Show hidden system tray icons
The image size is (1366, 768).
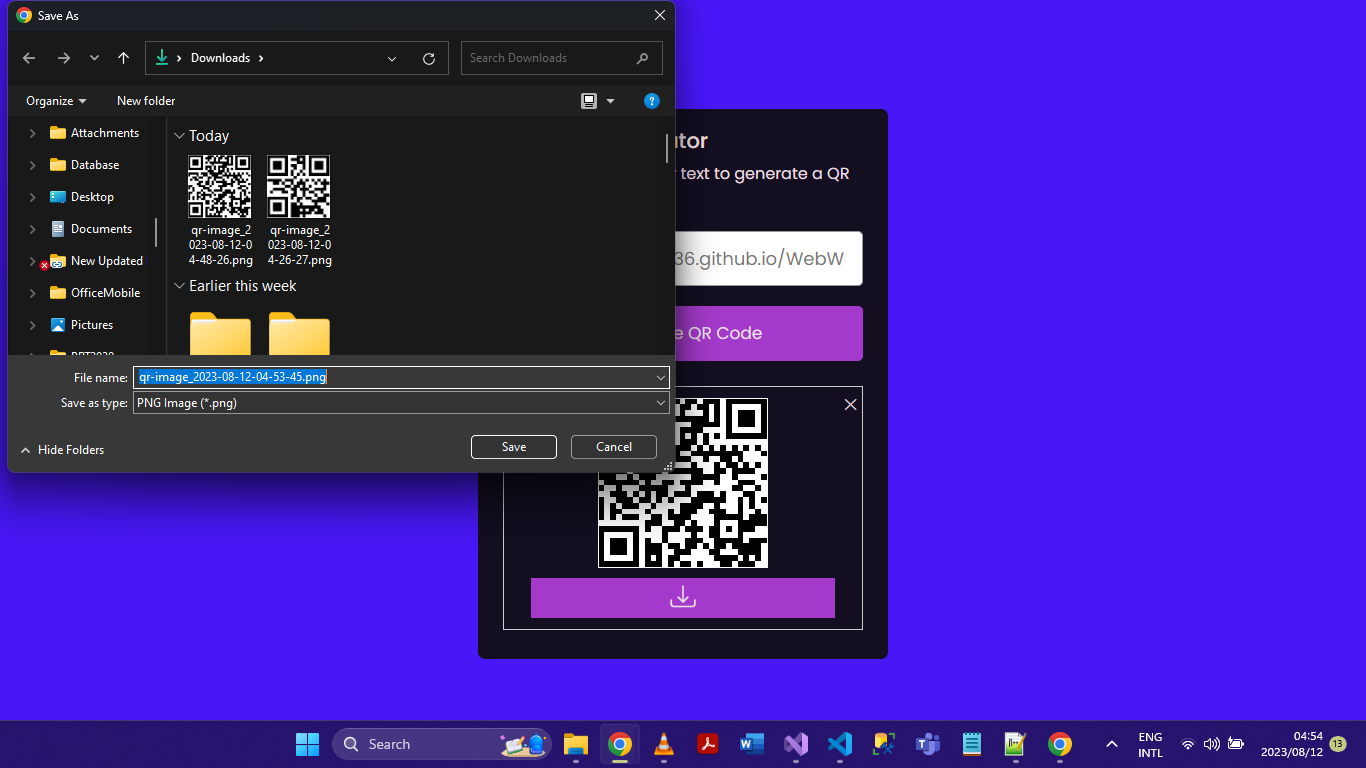[1111, 744]
